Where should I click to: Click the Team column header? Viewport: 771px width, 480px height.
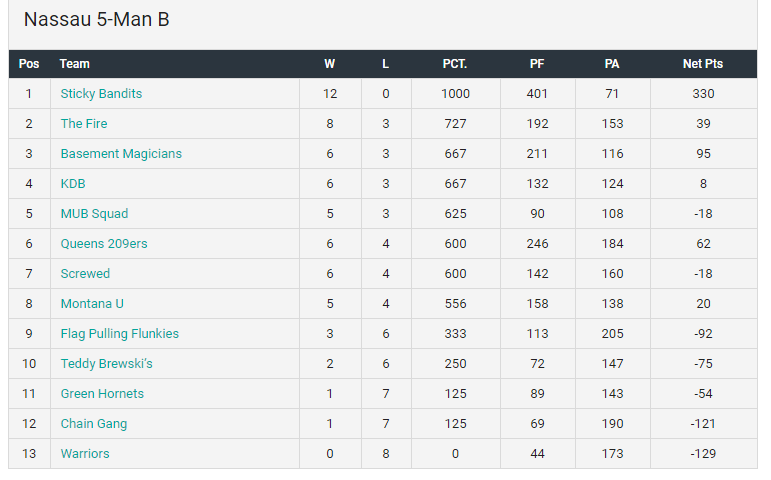(75, 64)
